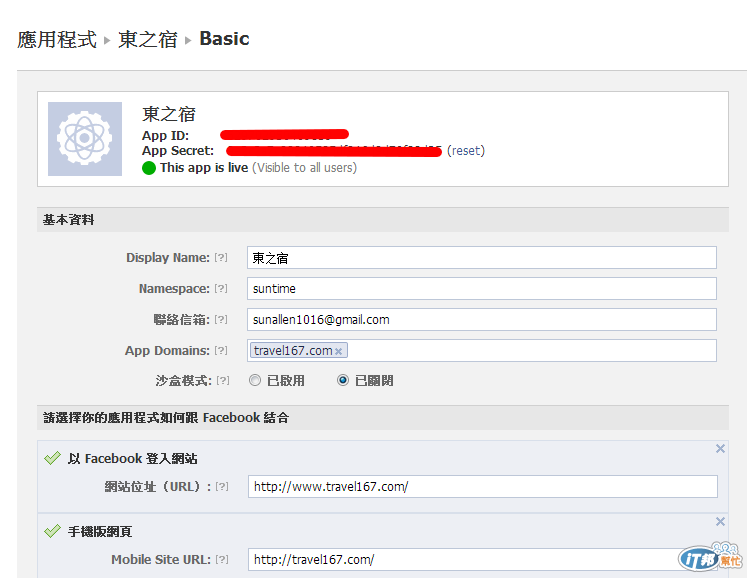Click the Display Name input field
Viewport: 747px width, 578px height.
[x=482, y=258]
